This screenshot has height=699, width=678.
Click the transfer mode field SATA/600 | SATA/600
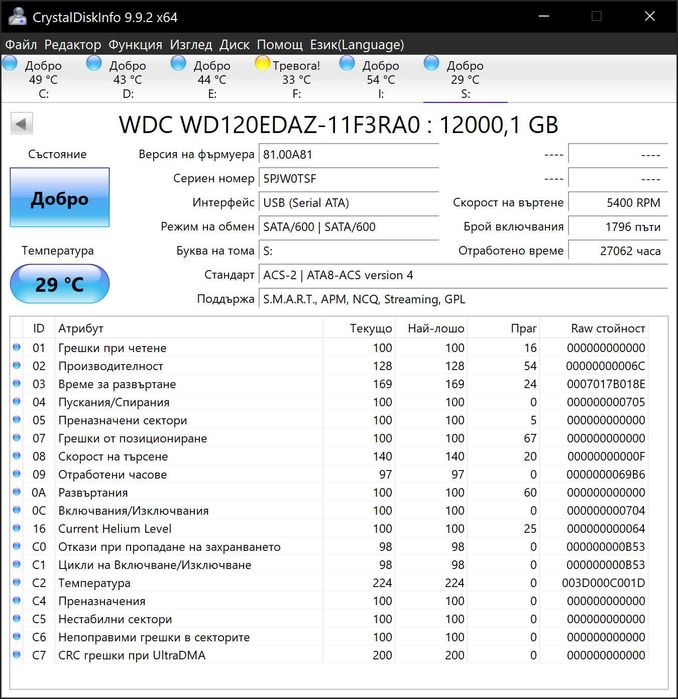pos(349,227)
